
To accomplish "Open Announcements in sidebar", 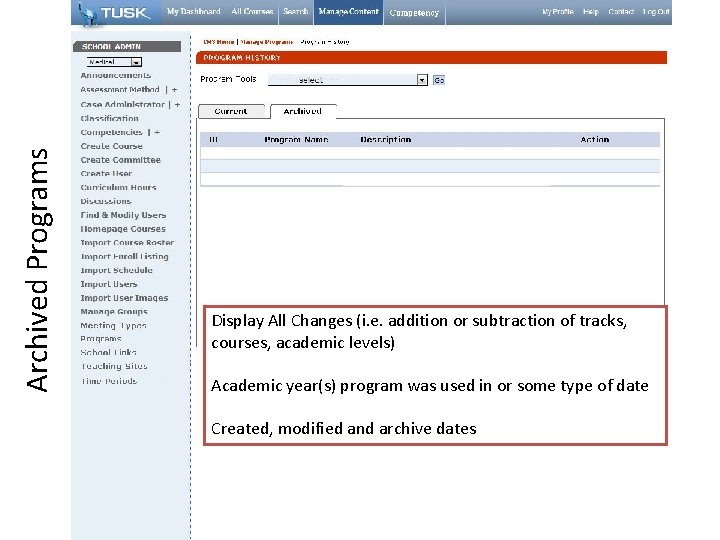I will (x=115, y=75).
